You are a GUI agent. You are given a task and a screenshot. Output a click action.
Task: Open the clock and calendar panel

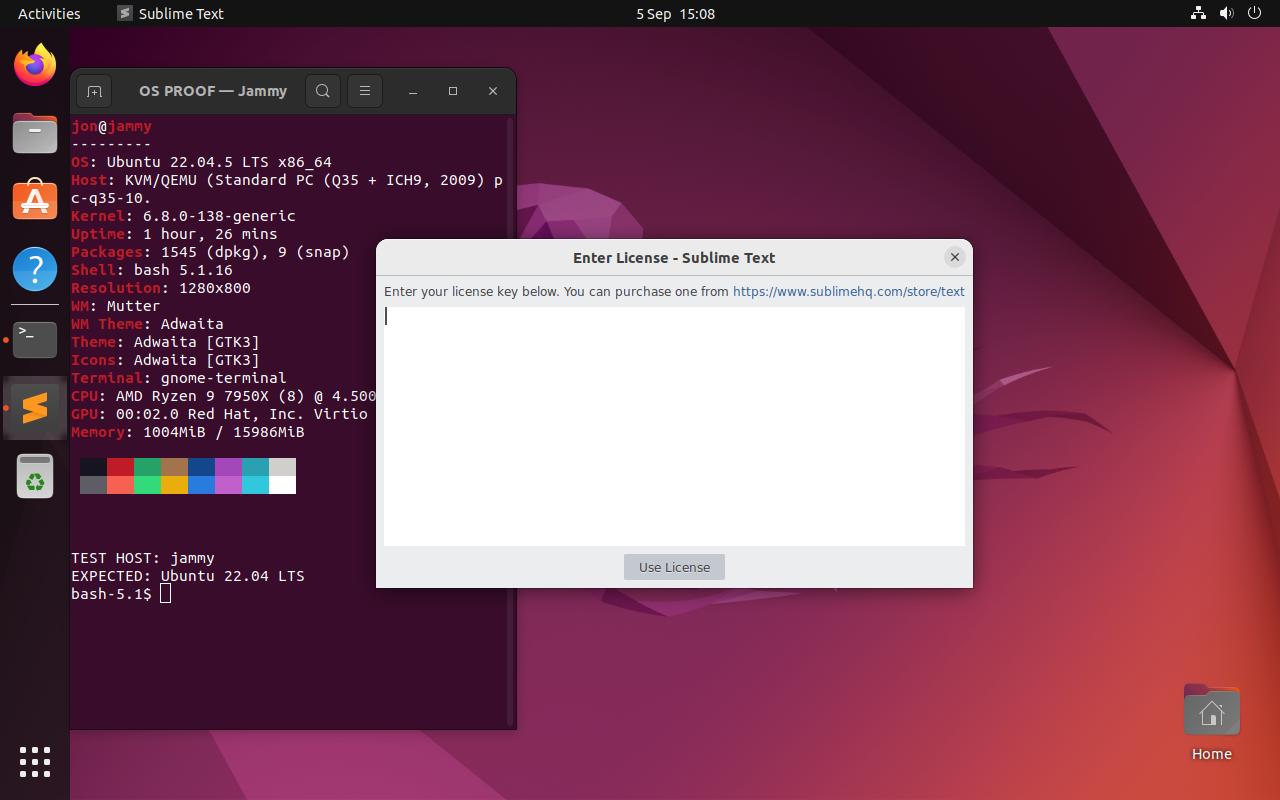click(x=675, y=14)
